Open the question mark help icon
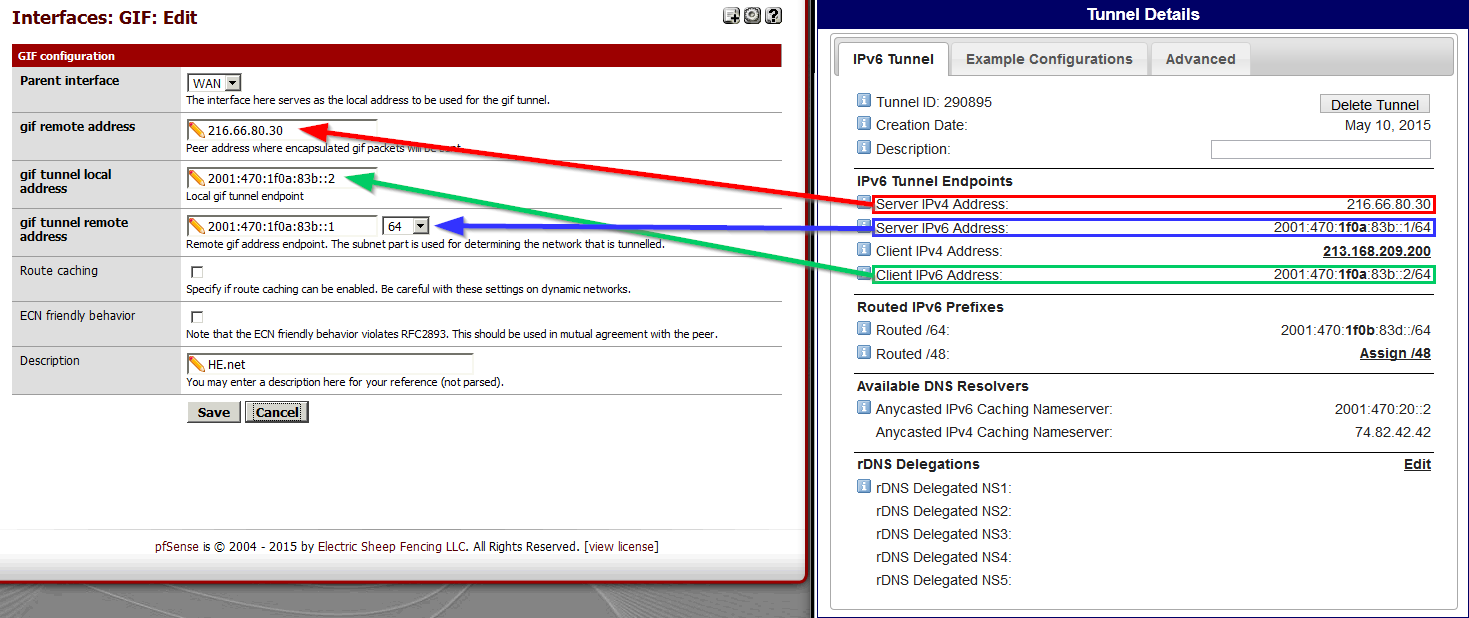Viewport: 1469px width, 618px height. click(773, 16)
